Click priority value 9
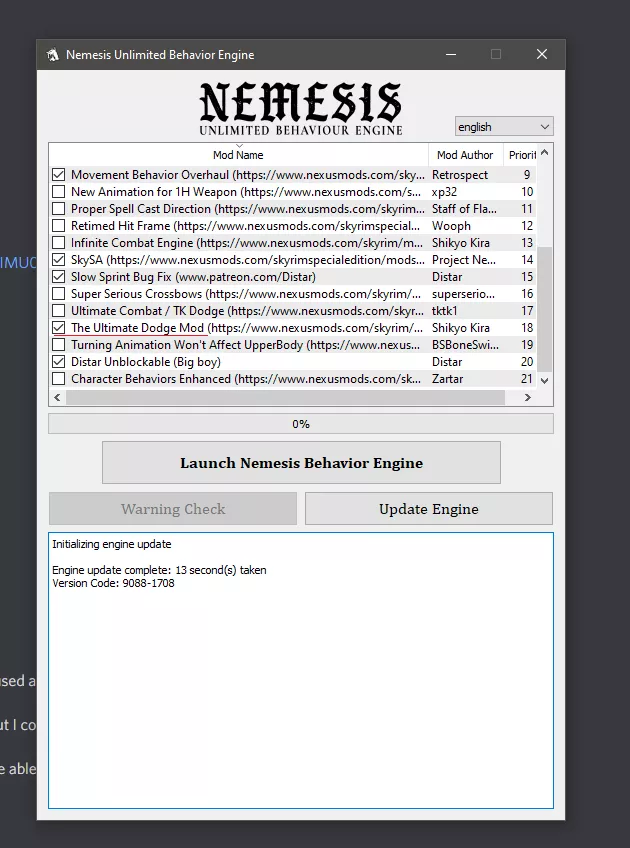The width and height of the screenshot is (630, 848). (527, 175)
